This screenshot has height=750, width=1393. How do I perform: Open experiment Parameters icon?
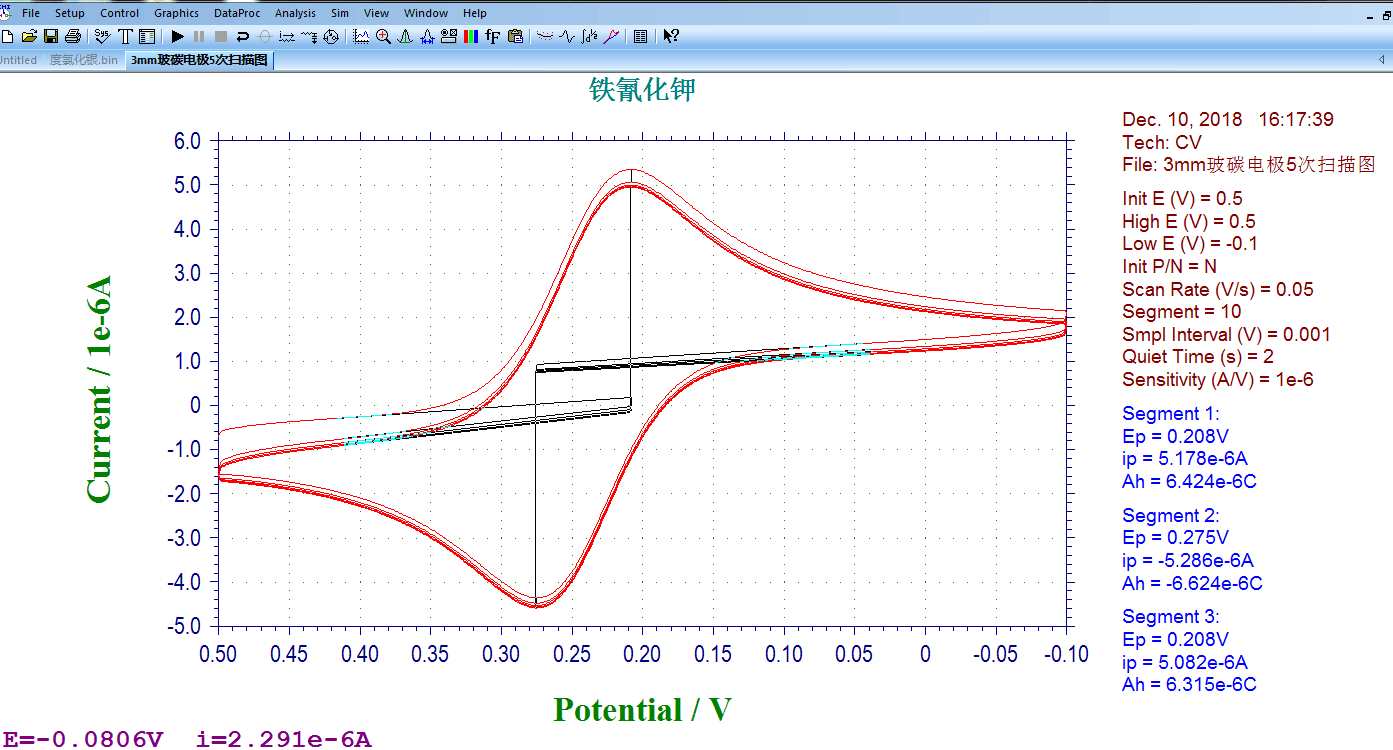coord(146,36)
